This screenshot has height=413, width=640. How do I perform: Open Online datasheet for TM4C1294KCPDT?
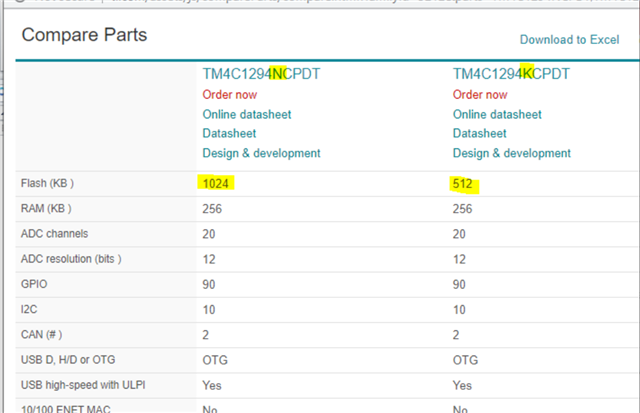click(x=497, y=114)
